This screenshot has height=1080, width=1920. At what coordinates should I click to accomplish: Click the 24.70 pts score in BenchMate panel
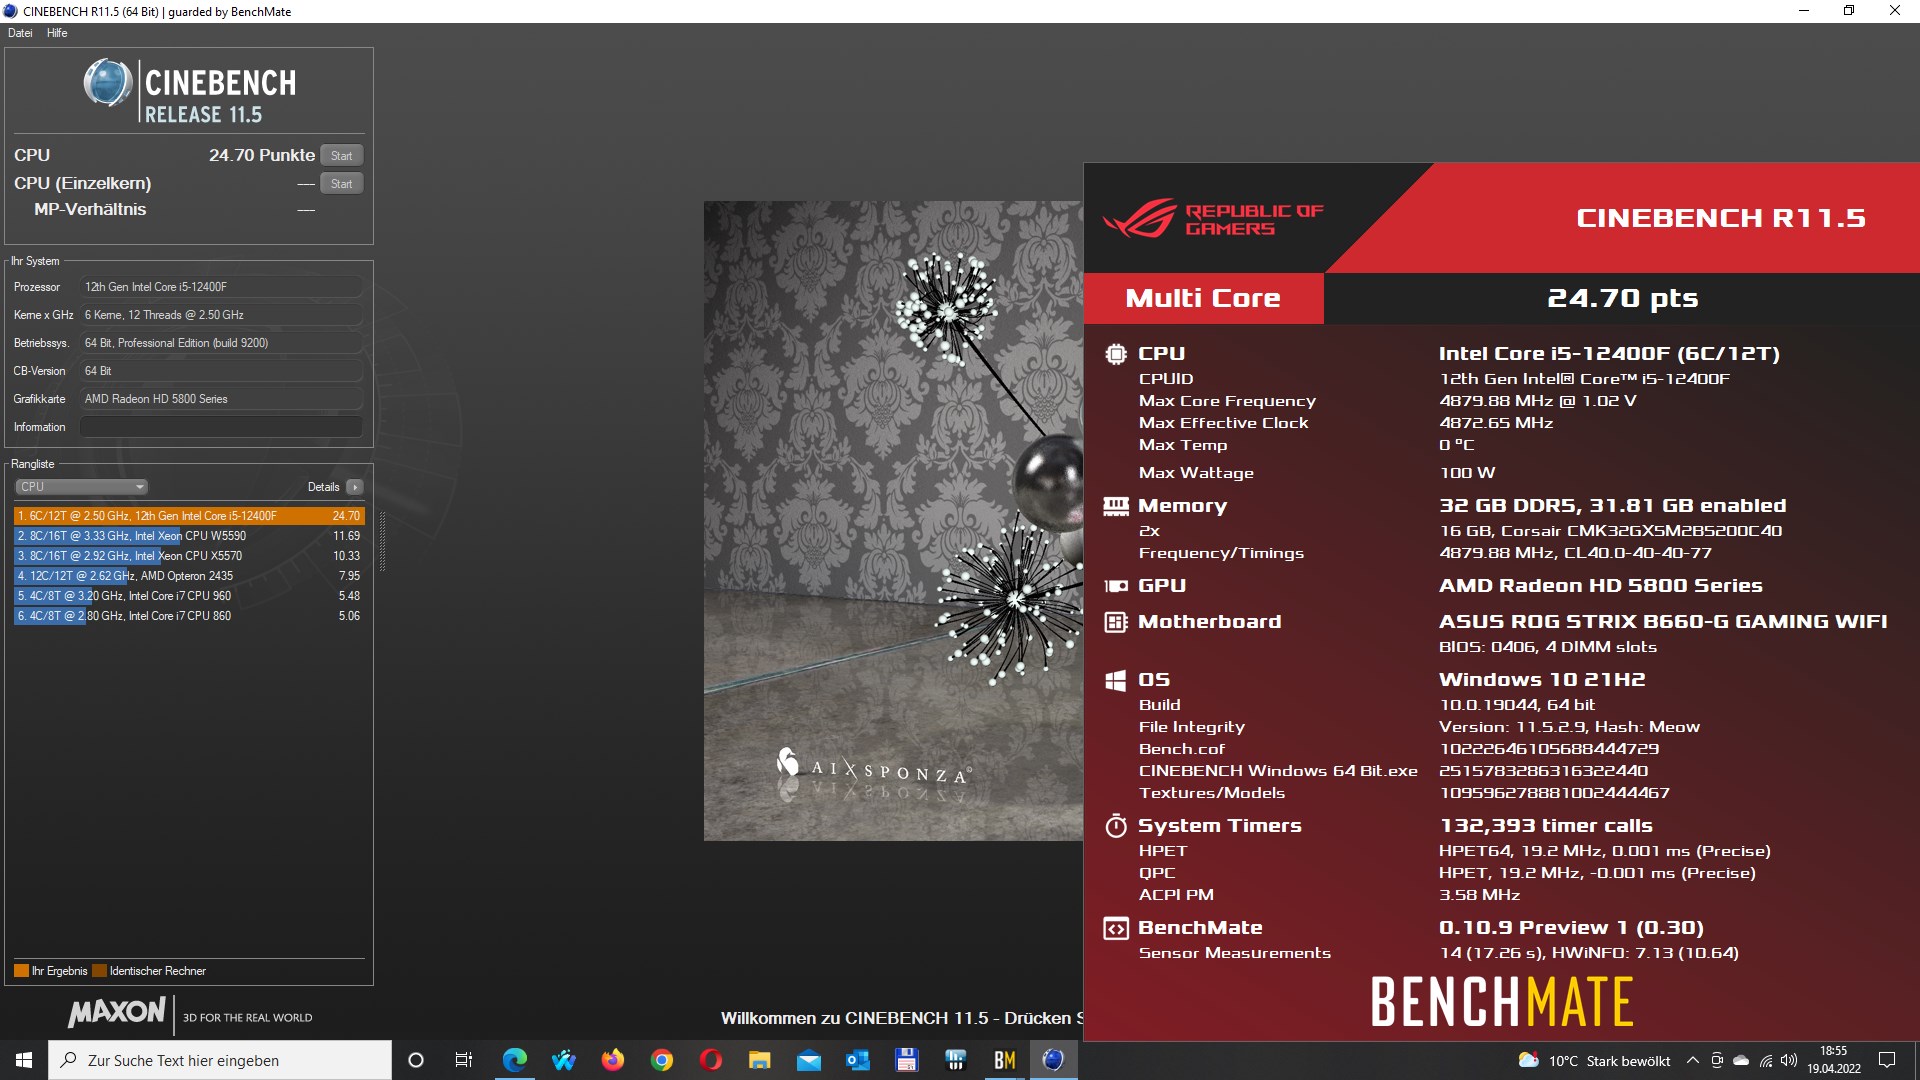point(1622,298)
